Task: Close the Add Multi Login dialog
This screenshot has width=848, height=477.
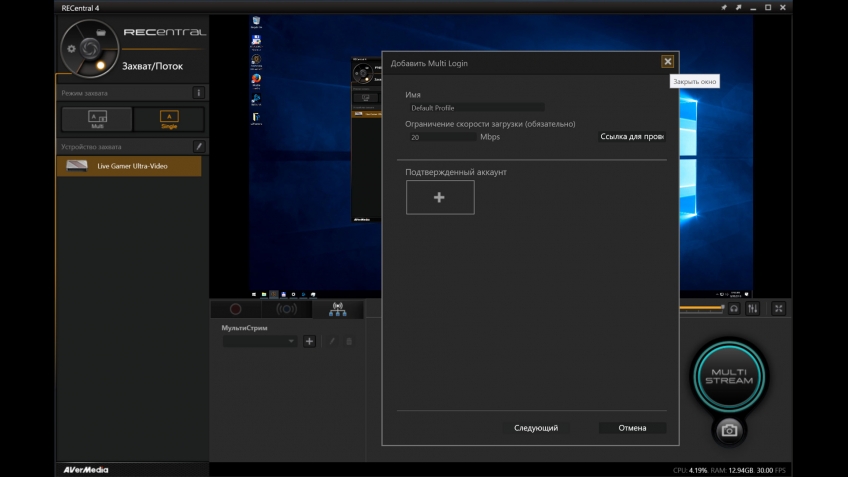Action: click(667, 62)
